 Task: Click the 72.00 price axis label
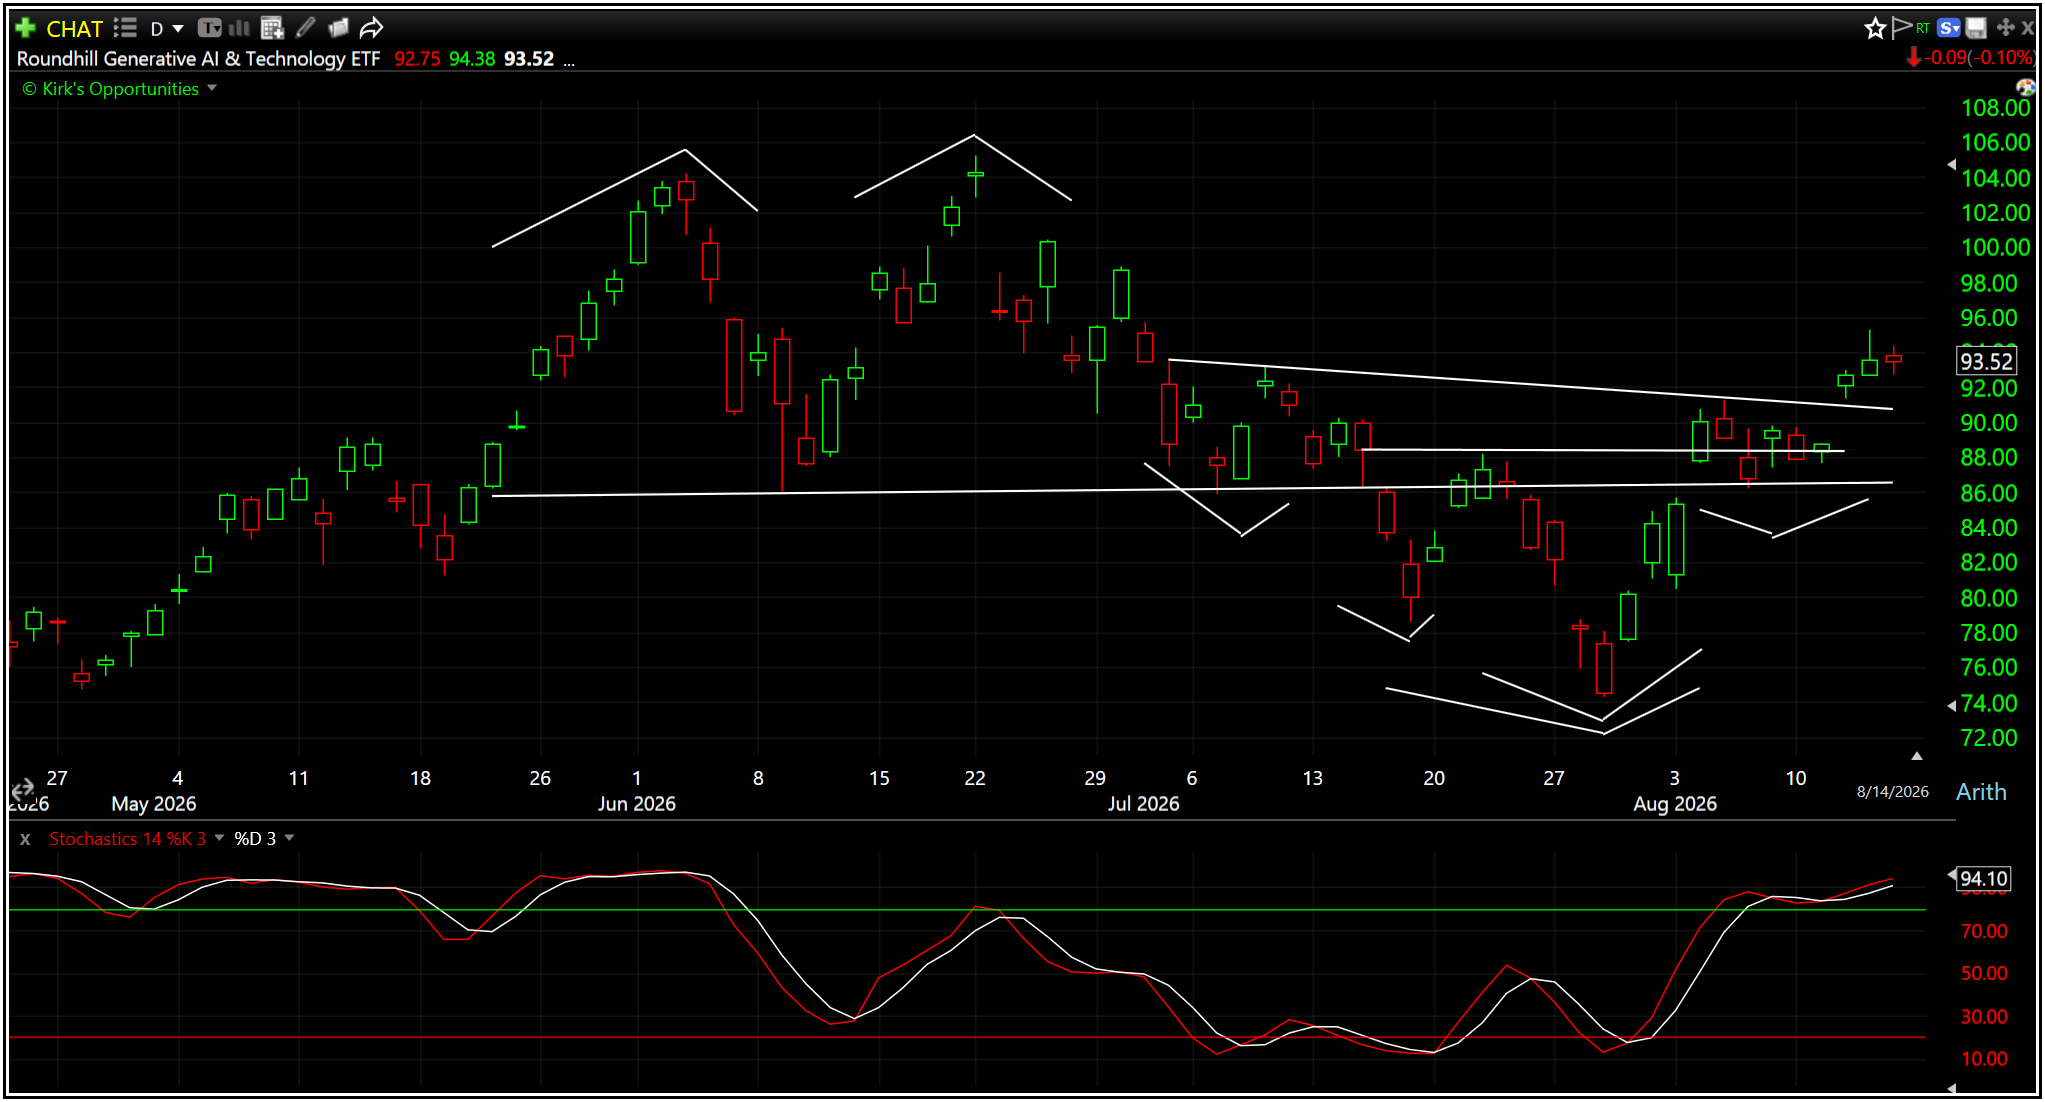(x=1989, y=738)
